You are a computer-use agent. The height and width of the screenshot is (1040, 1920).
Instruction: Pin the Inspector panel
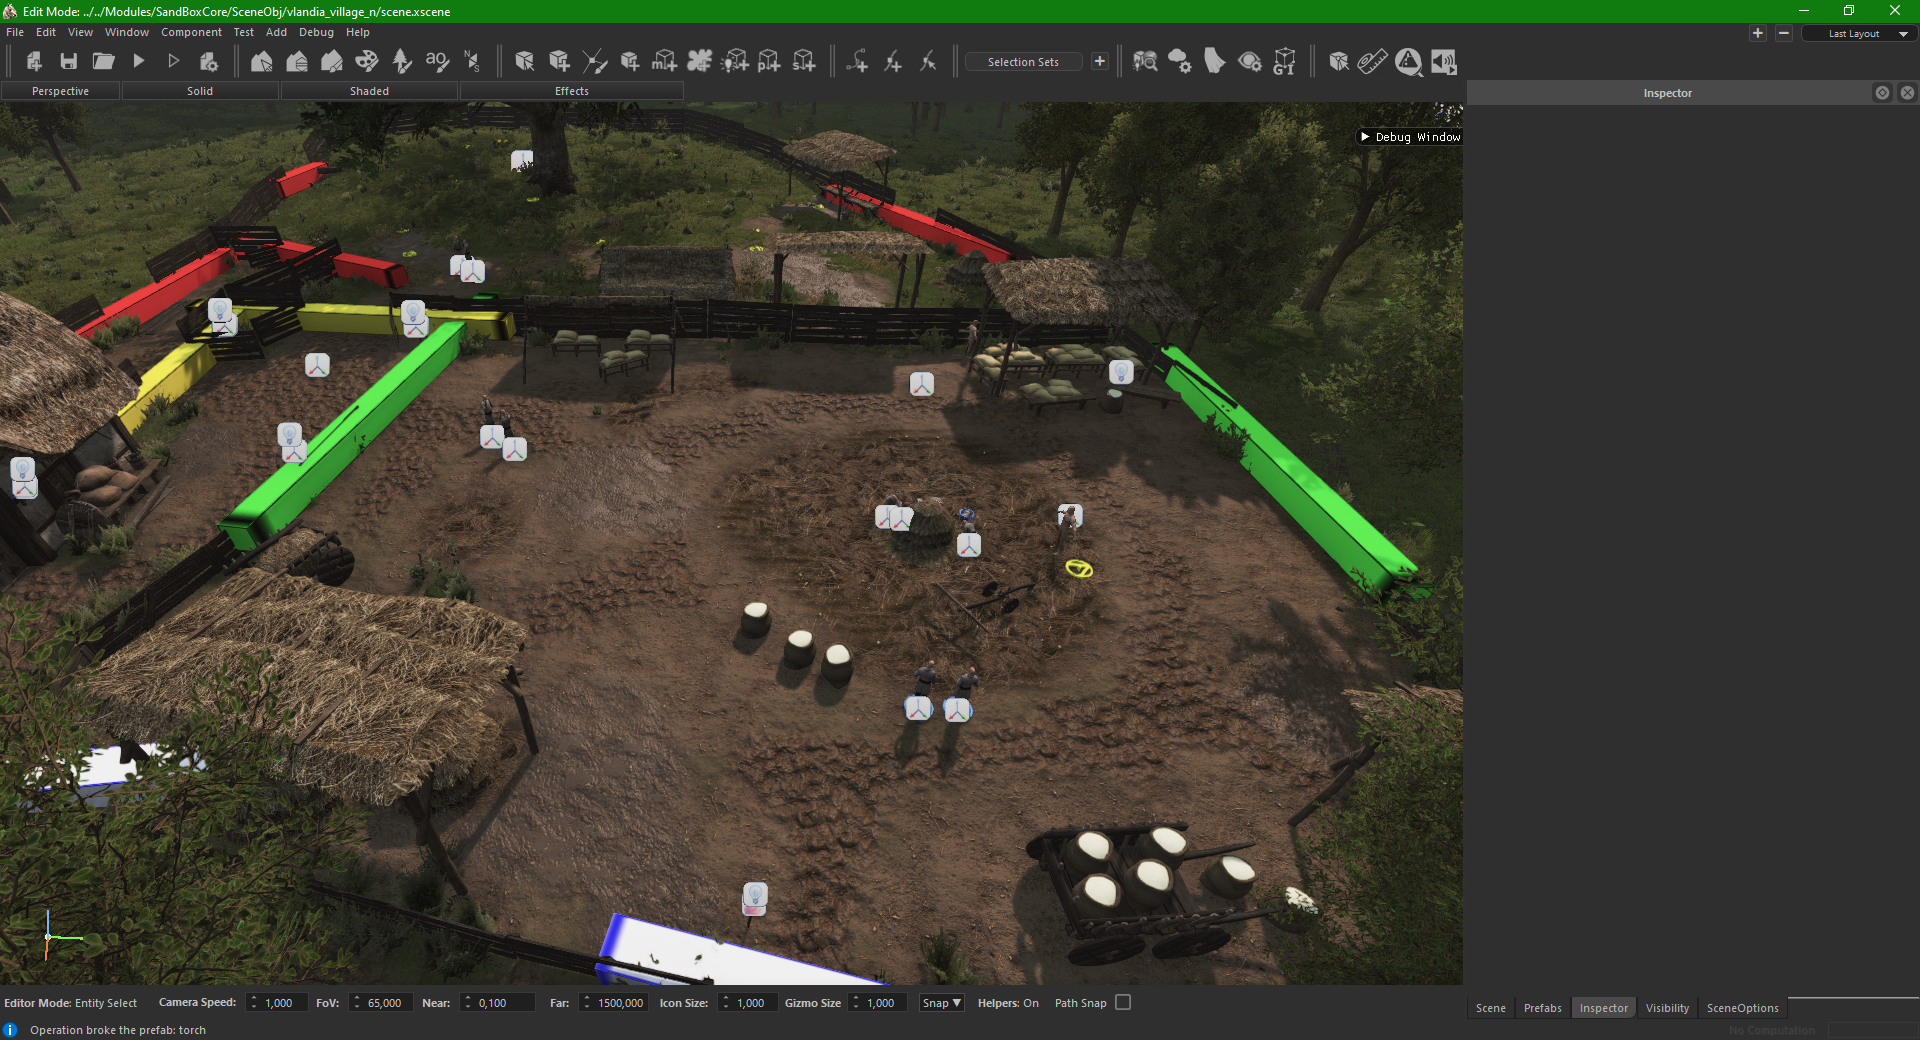(x=1882, y=93)
